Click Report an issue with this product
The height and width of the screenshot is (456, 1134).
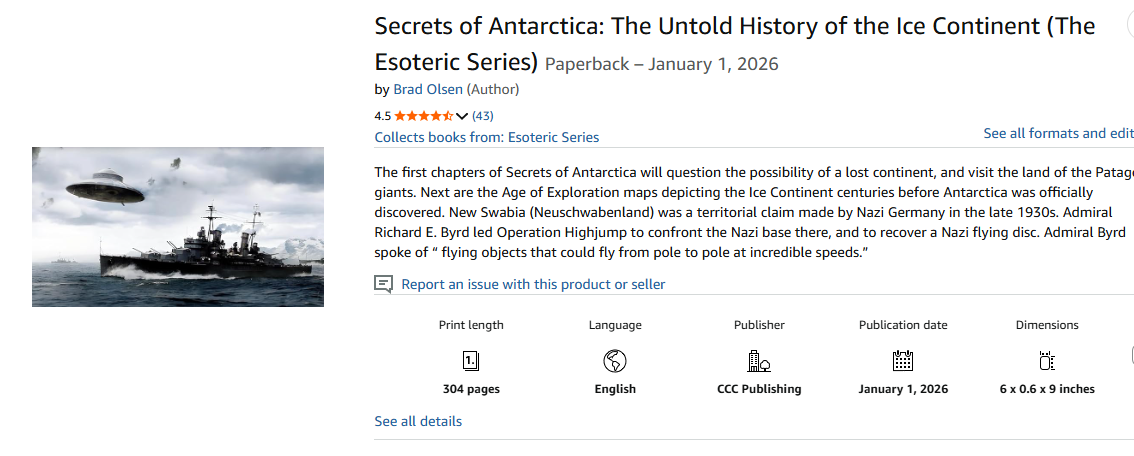(533, 285)
